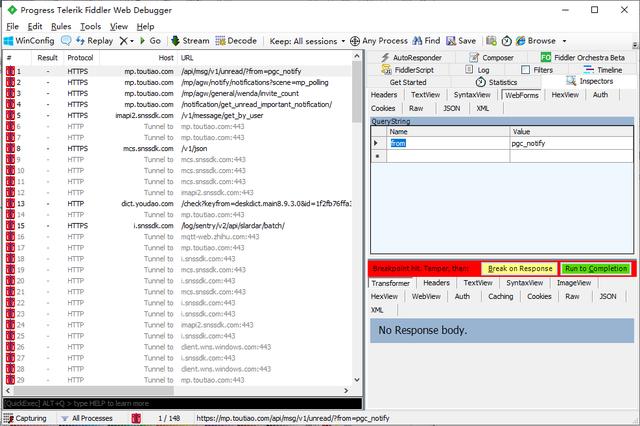Click the timer stopwatch icon
Viewport: 640px width, 426px height.
point(507,41)
